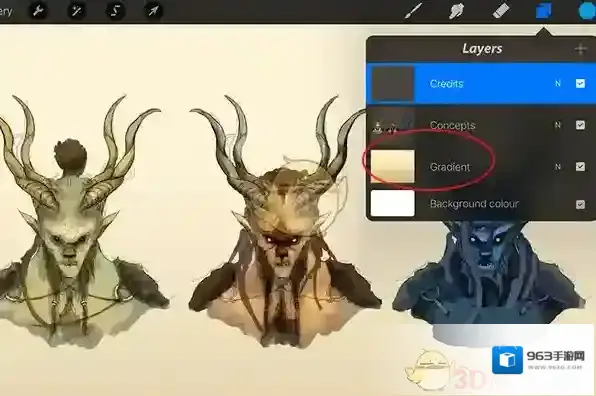The image size is (596, 396).
Task: Toggle Gradient layer visibility checkbox
Action: pos(580,166)
